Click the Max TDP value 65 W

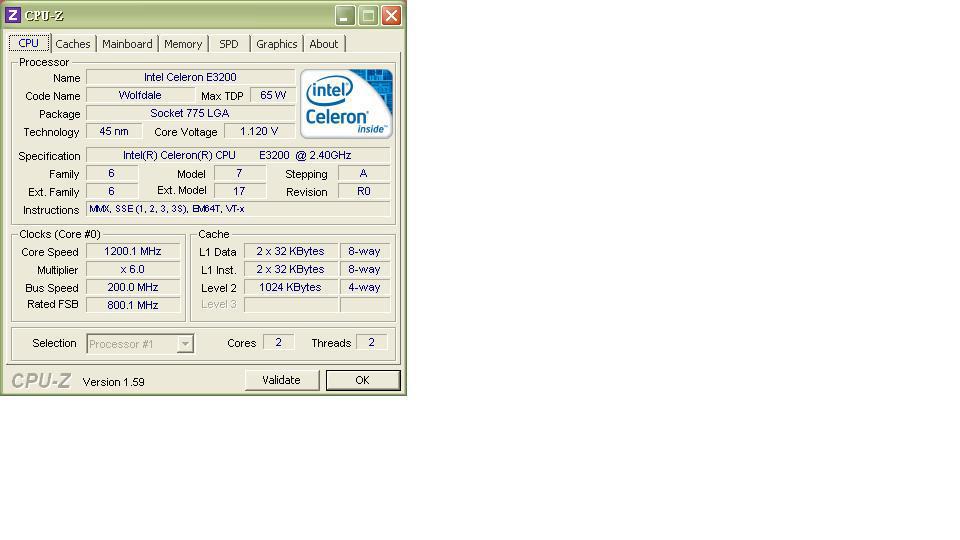[272, 95]
